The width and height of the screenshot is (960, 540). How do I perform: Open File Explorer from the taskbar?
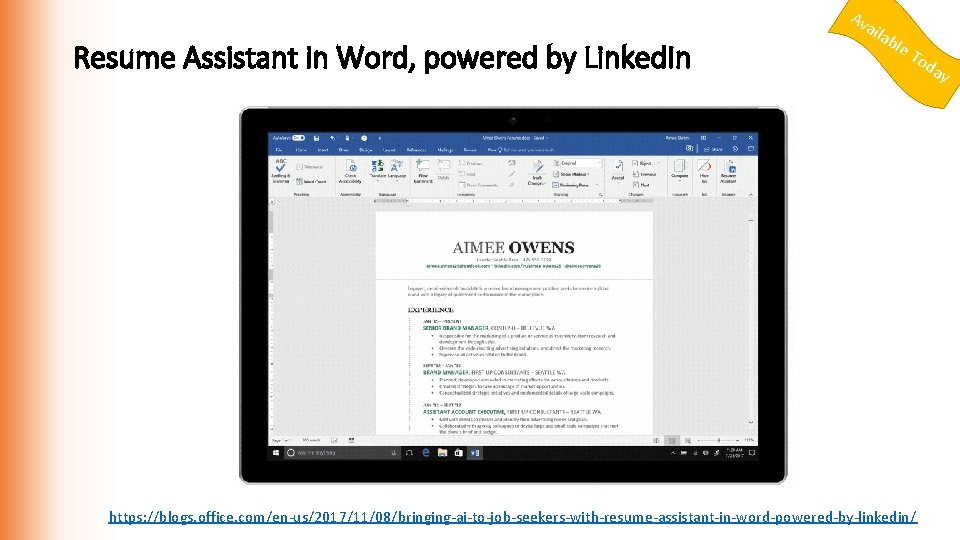click(442, 453)
